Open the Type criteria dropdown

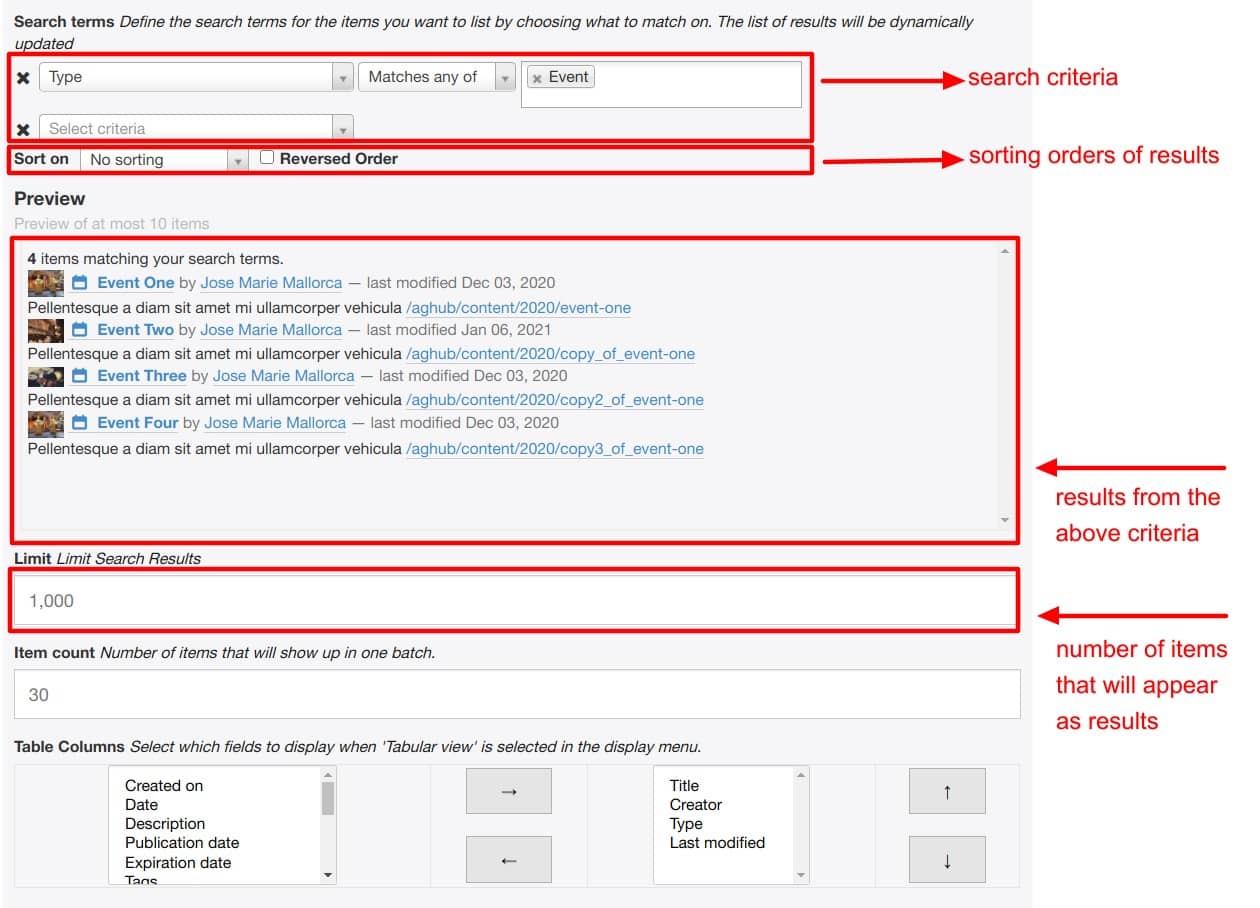[195, 77]
